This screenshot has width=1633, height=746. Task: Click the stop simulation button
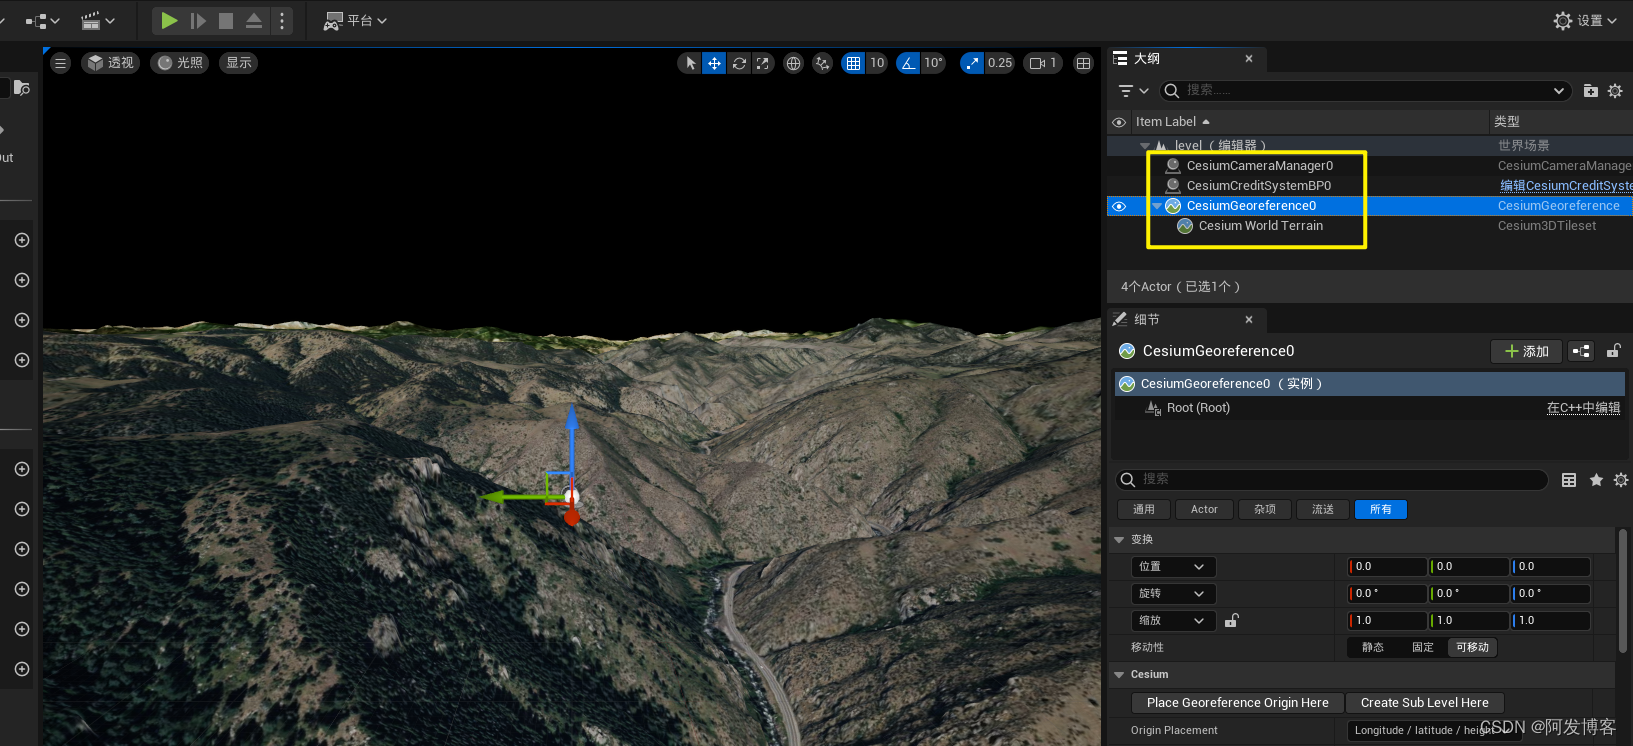[x=226, y=20]
